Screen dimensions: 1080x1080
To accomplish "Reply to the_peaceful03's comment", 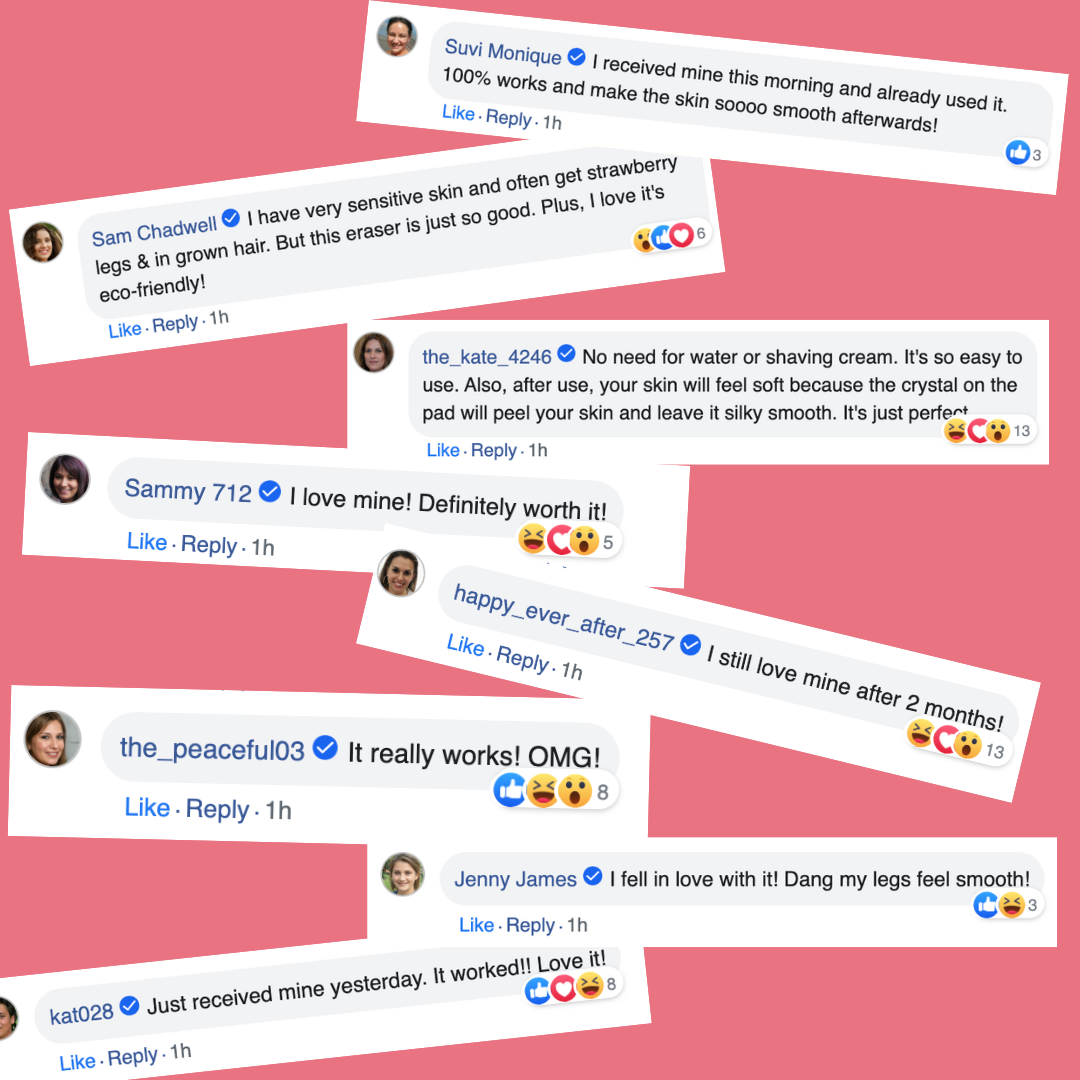I will coord(217,809).
